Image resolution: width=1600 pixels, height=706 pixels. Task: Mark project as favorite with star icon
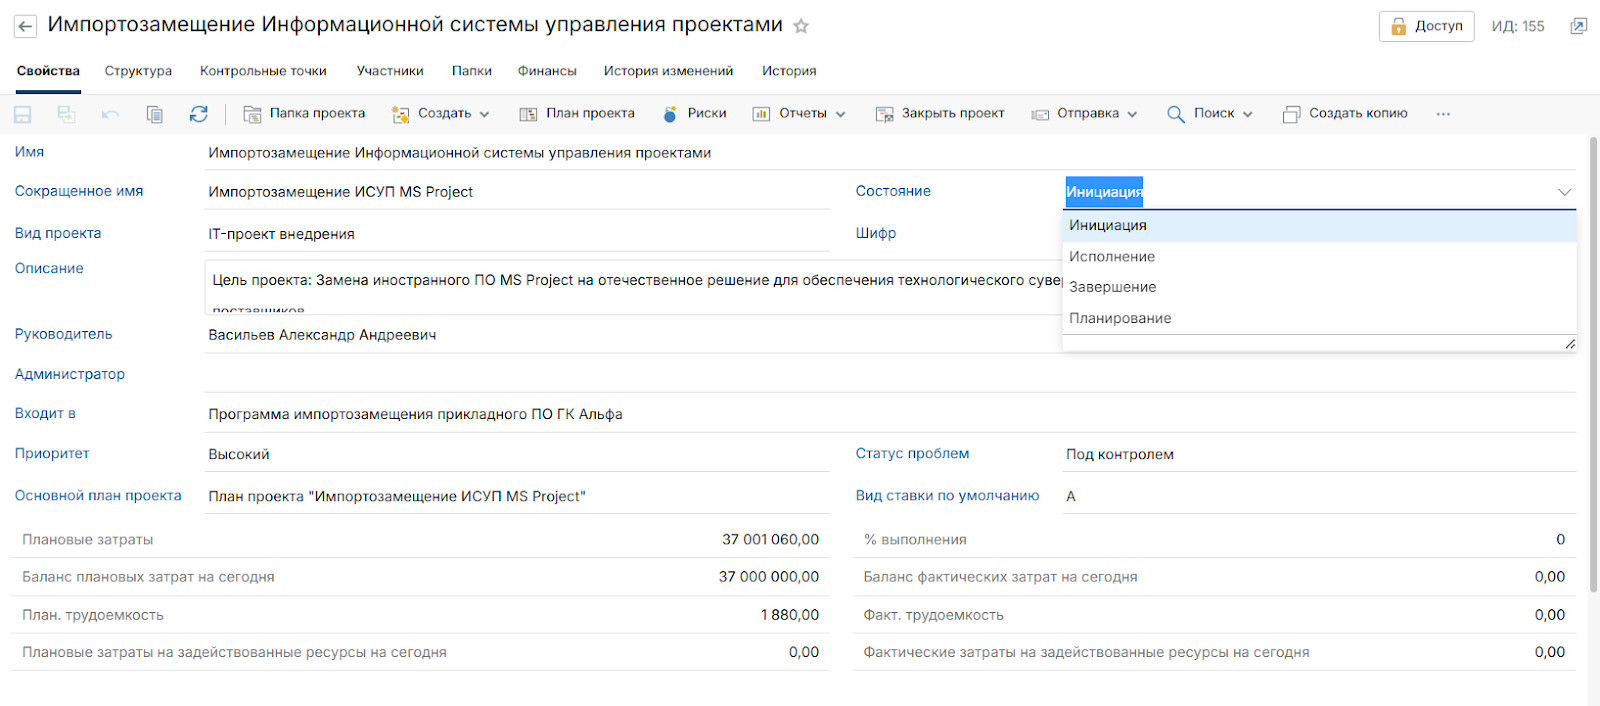tap(801, 27)
